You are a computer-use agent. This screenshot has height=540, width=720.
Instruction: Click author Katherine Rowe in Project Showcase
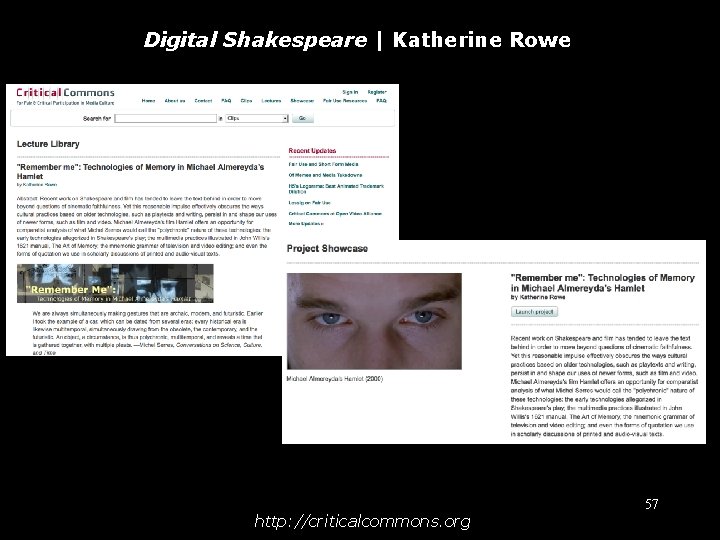(x=542, y=297)
